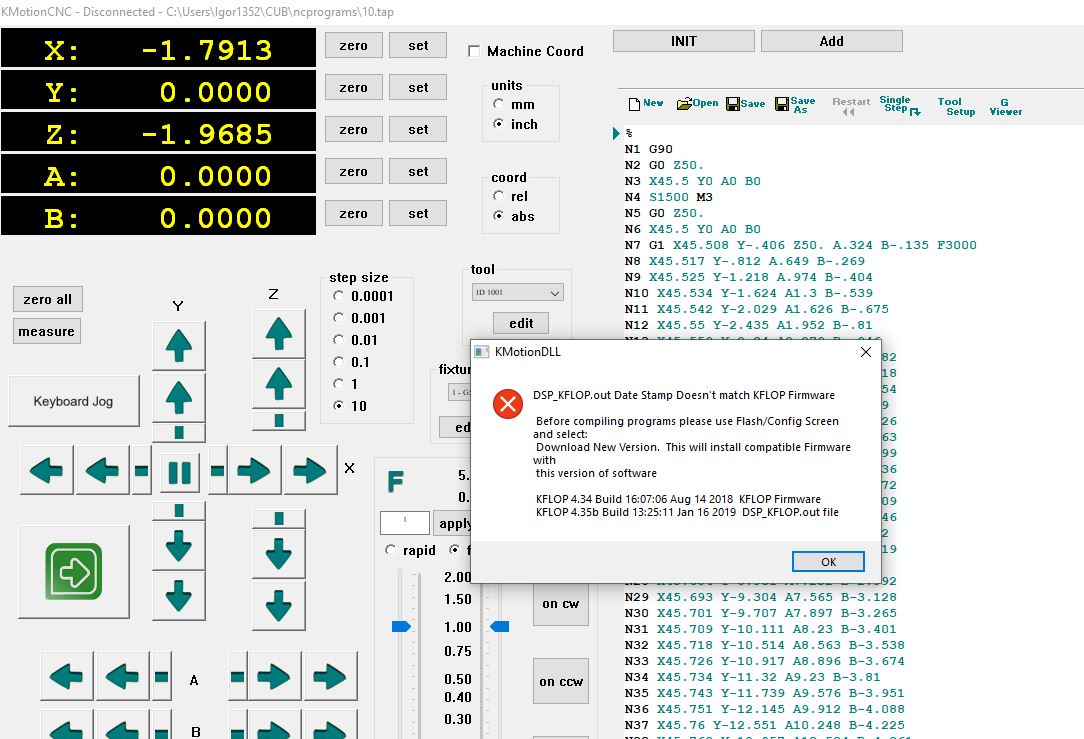Click the green Cycle Start arrow button

[73, 572]
